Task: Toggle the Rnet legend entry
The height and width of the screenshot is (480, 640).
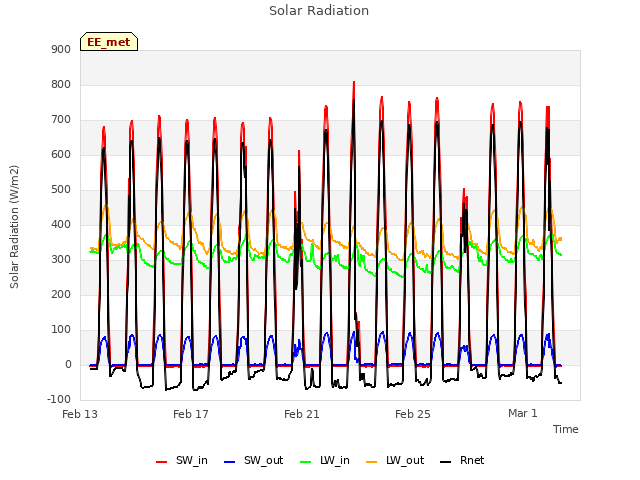Action: point(462,460)
